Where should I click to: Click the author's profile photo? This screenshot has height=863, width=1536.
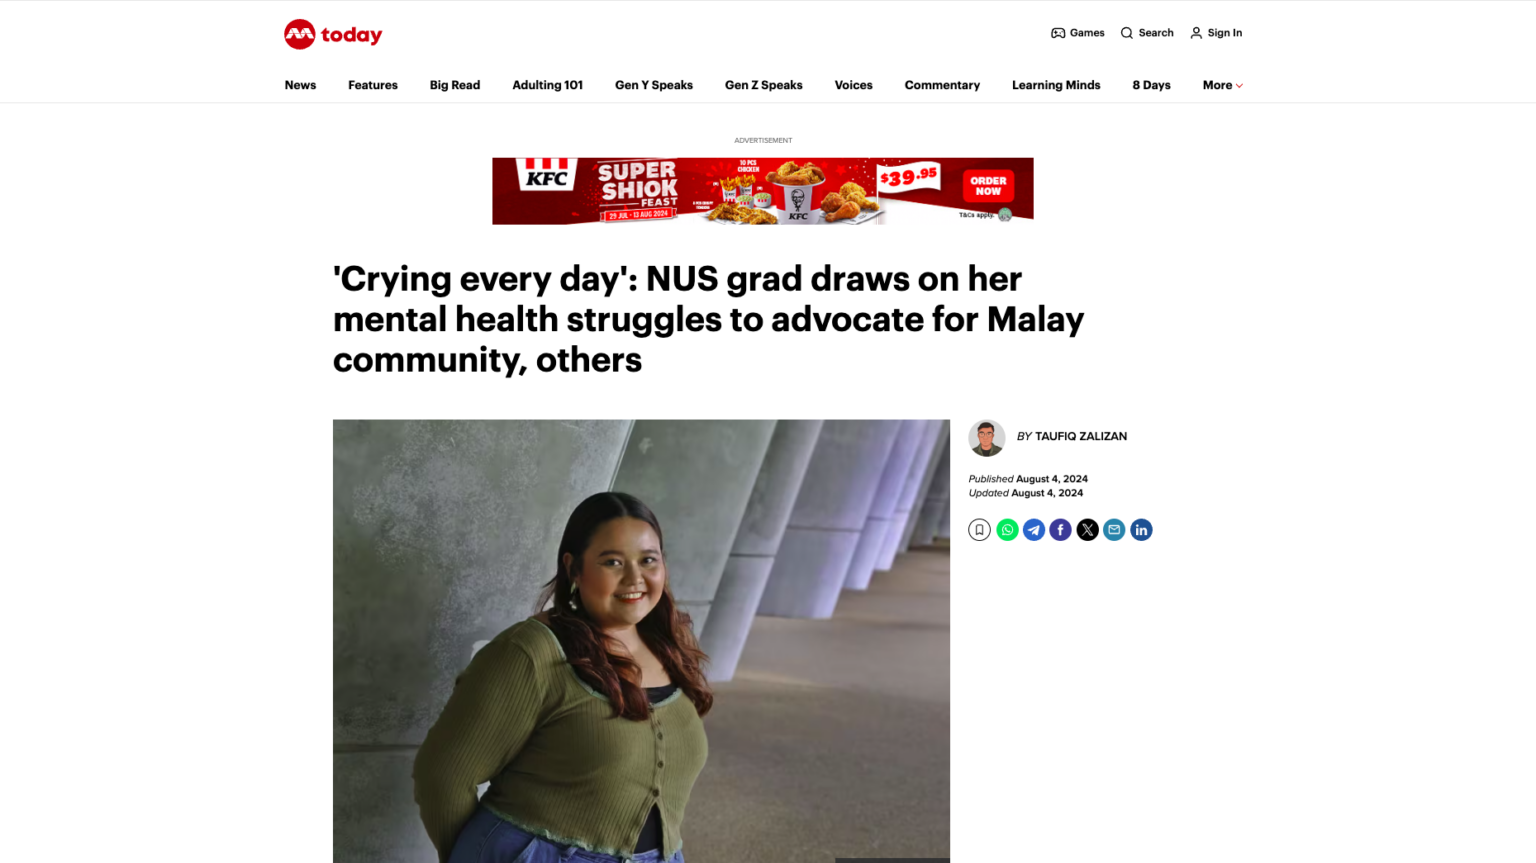986,438
